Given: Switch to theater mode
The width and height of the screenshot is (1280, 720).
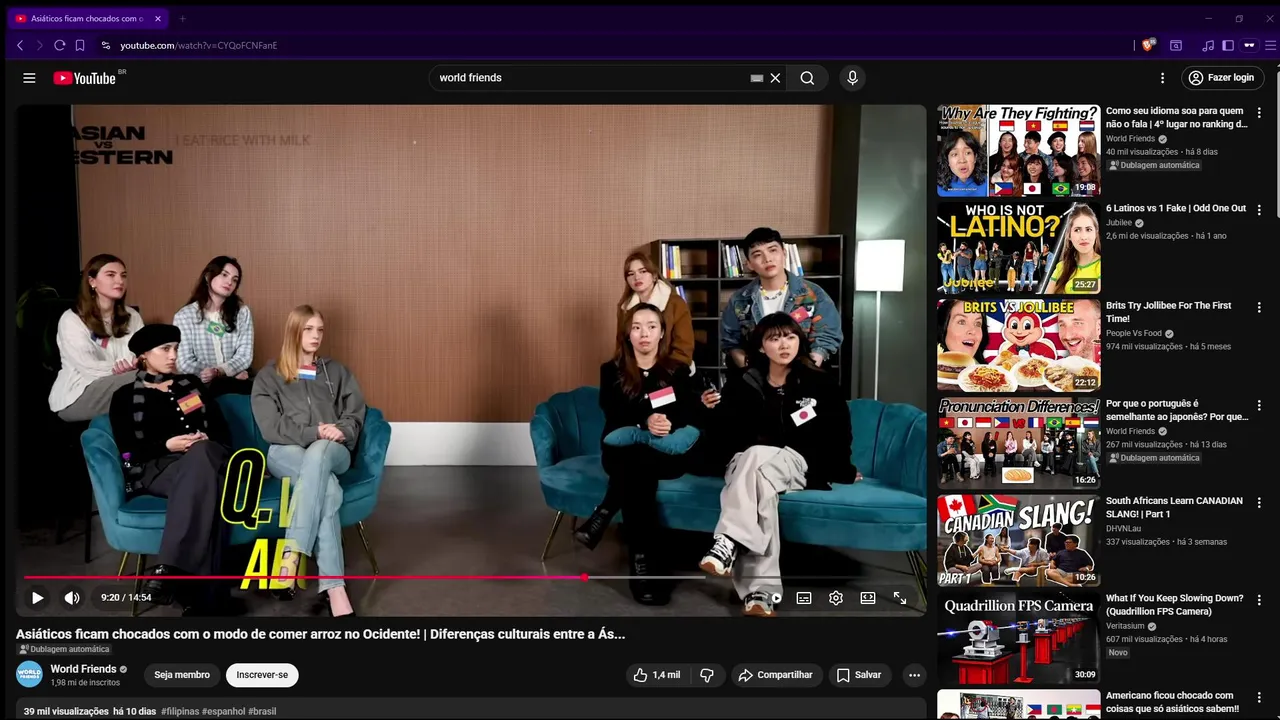Looking at the screenshot, I should tap(868, 598).
